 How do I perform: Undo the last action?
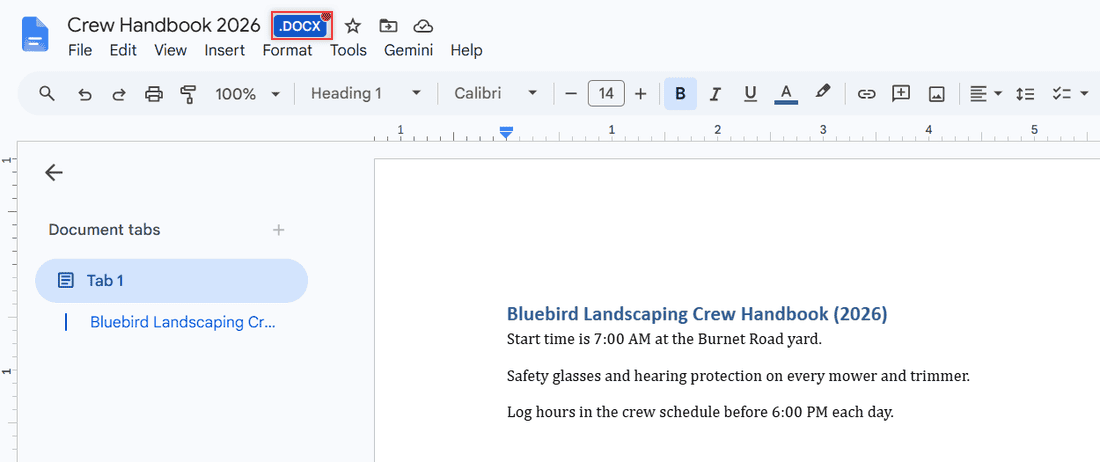[x=85, y=94]
